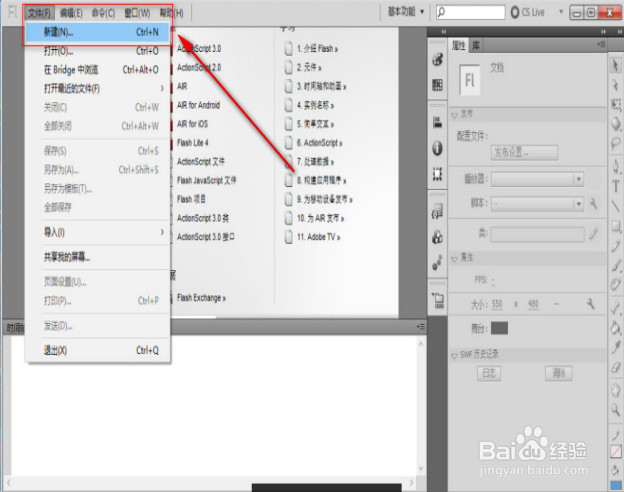Collapse the 发布 section
This screenshot has width=624, height=492.
(454, 115)
